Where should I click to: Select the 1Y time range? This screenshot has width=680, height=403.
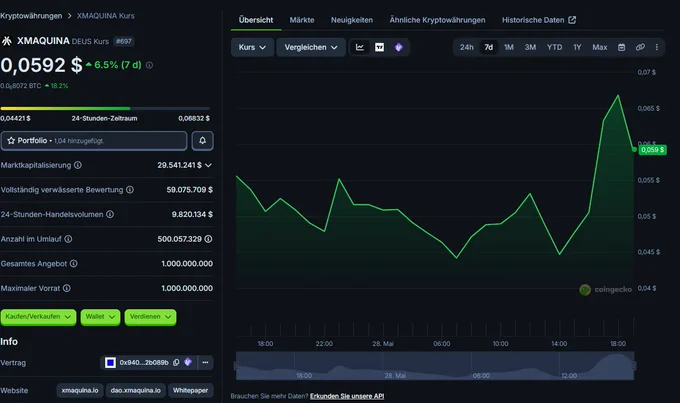click(577, 47)
